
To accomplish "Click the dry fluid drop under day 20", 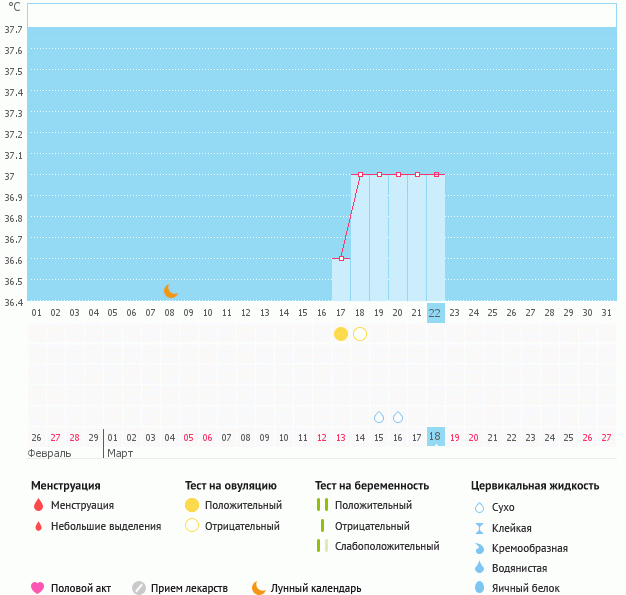I will point(398,417).
